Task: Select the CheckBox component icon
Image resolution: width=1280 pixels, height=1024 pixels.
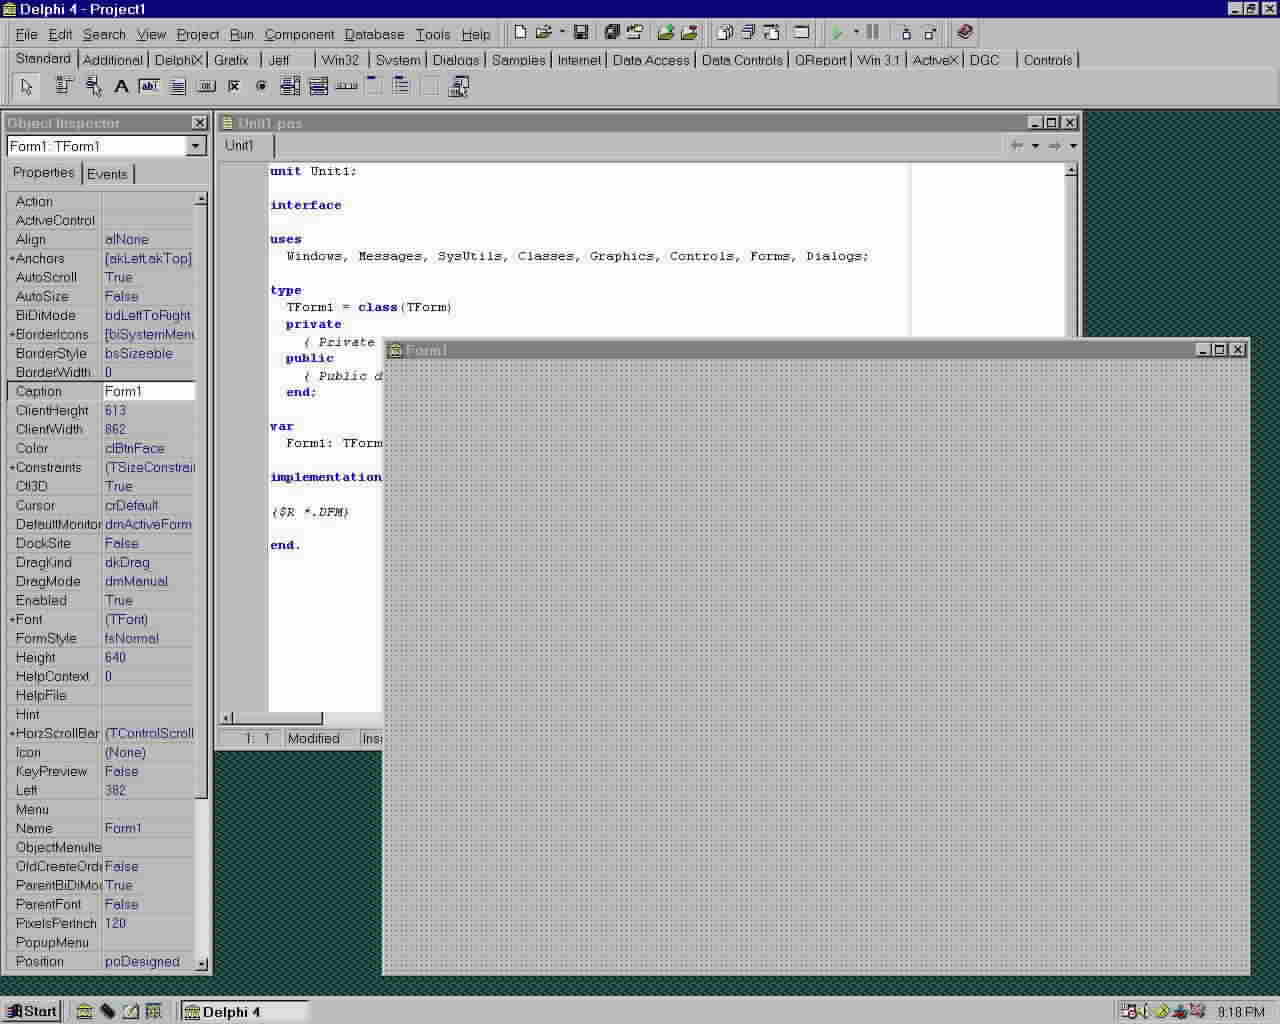Action: pyautogui.click(x=234, y=86)
